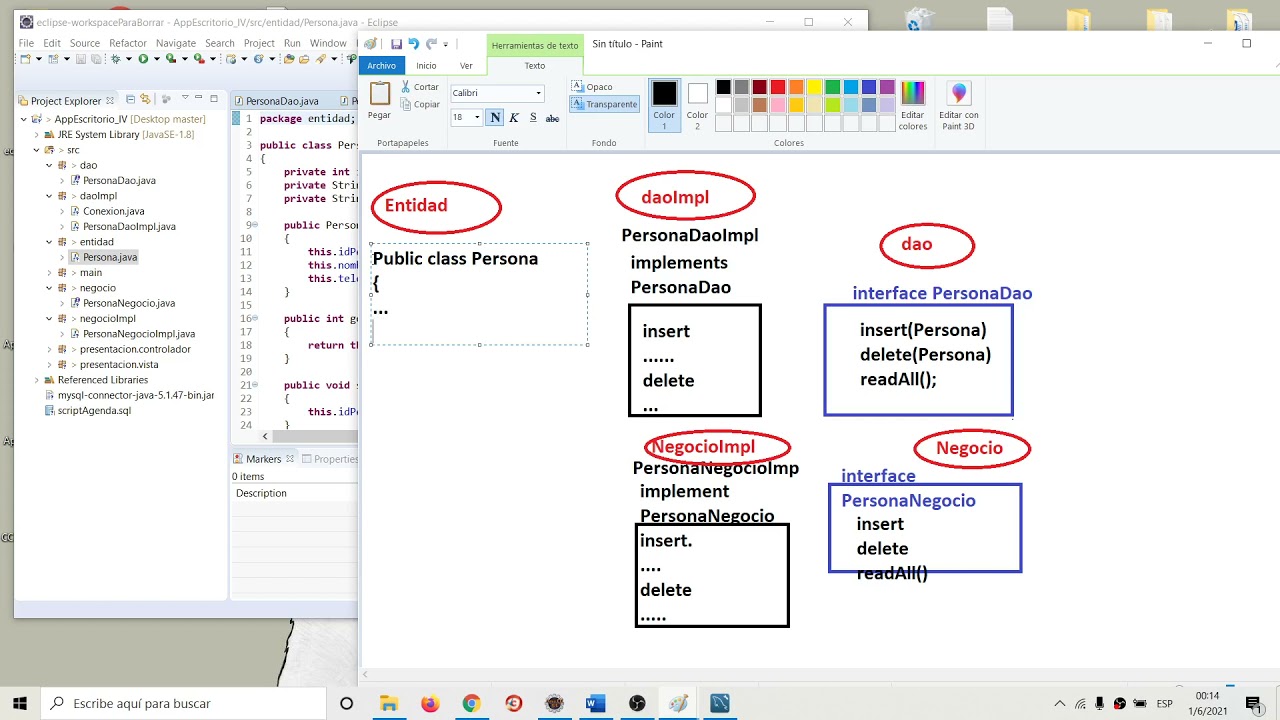Click Collapse All in Project Explorer
1280x720 pixels.
tap(131, 99)
